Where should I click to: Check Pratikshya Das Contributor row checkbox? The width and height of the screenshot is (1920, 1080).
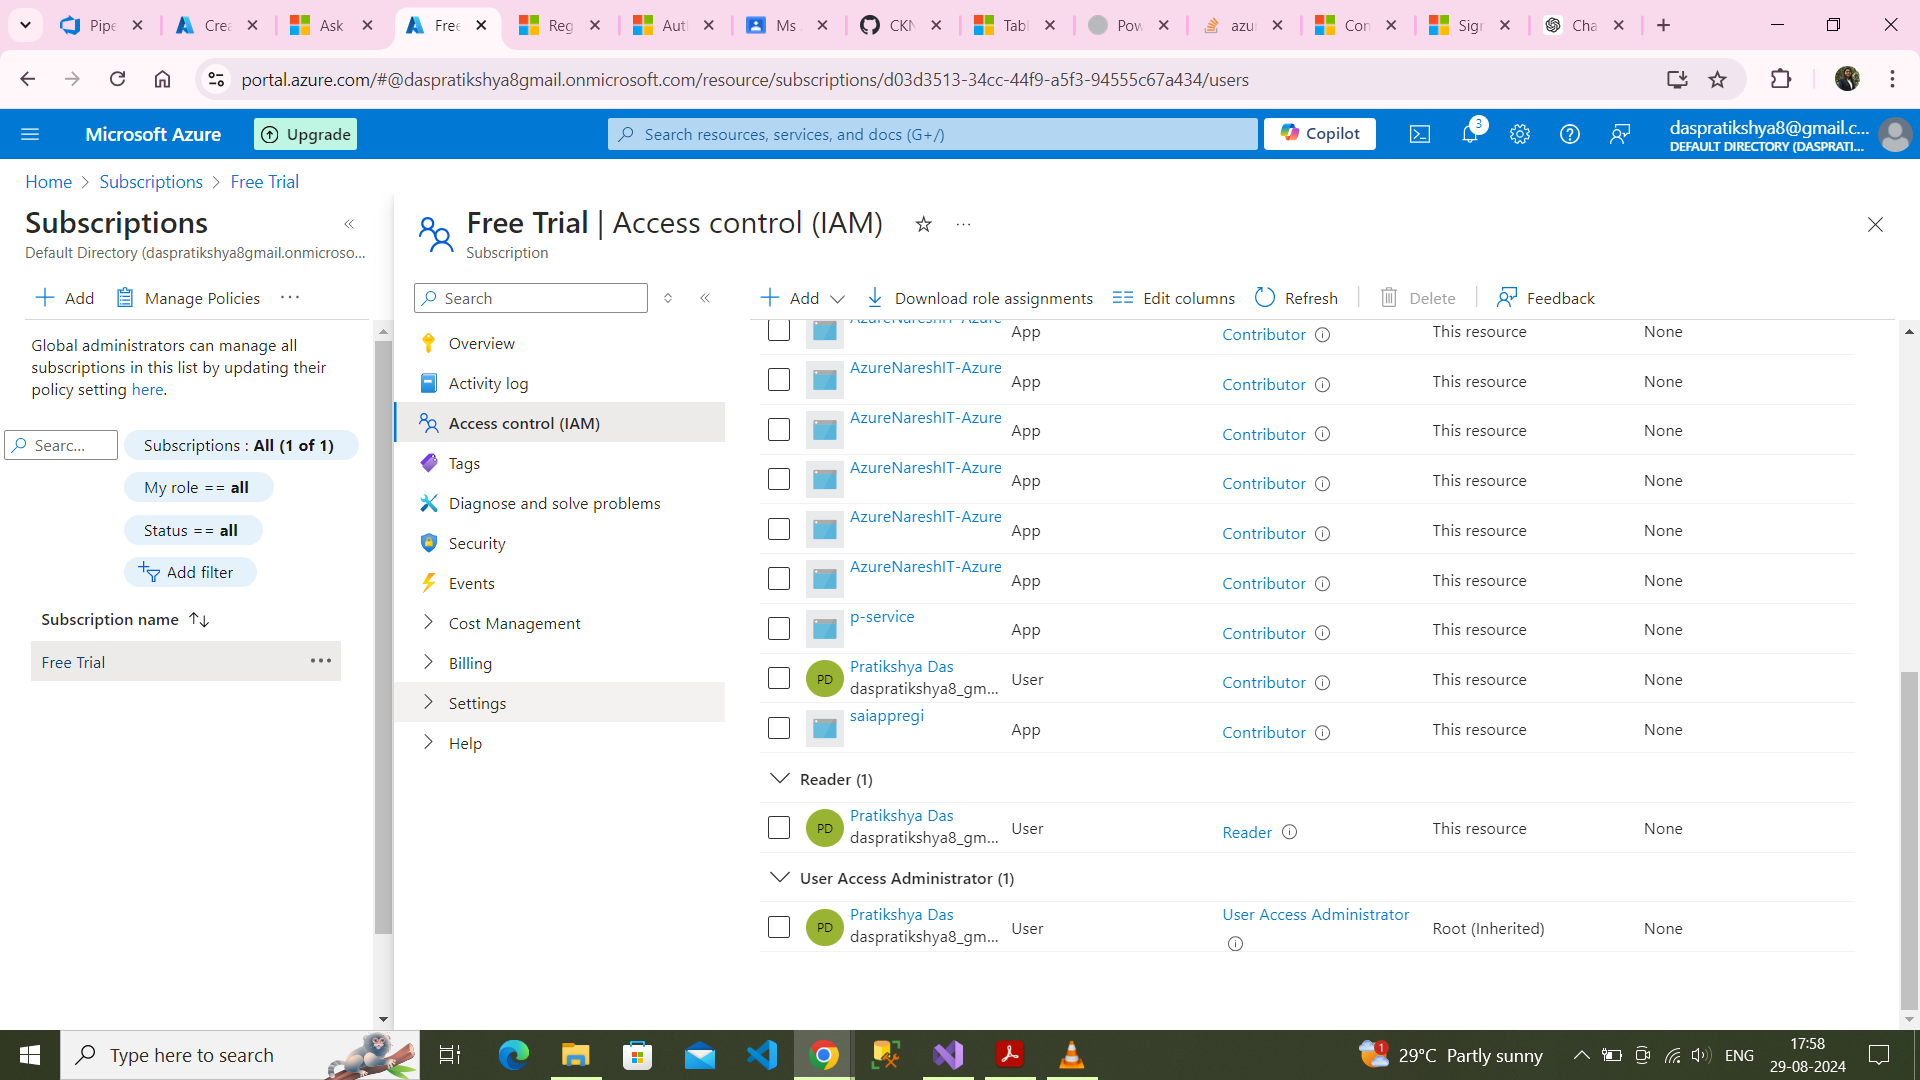(x=779, y=679)
